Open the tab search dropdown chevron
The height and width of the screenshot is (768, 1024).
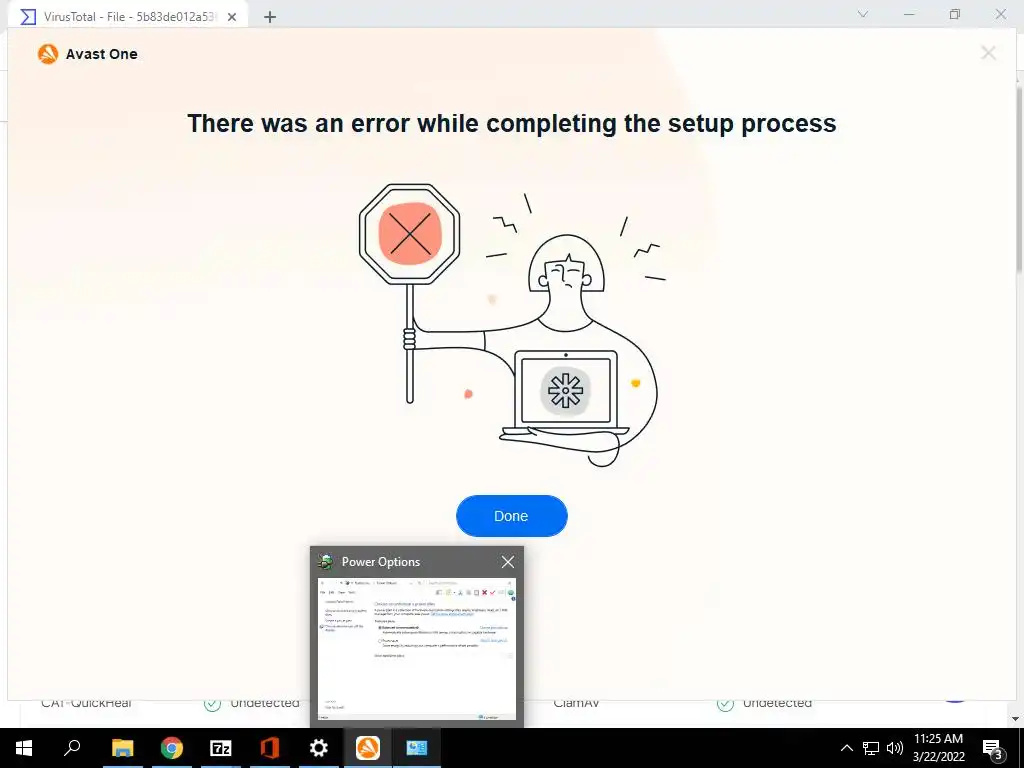(863, 14)
